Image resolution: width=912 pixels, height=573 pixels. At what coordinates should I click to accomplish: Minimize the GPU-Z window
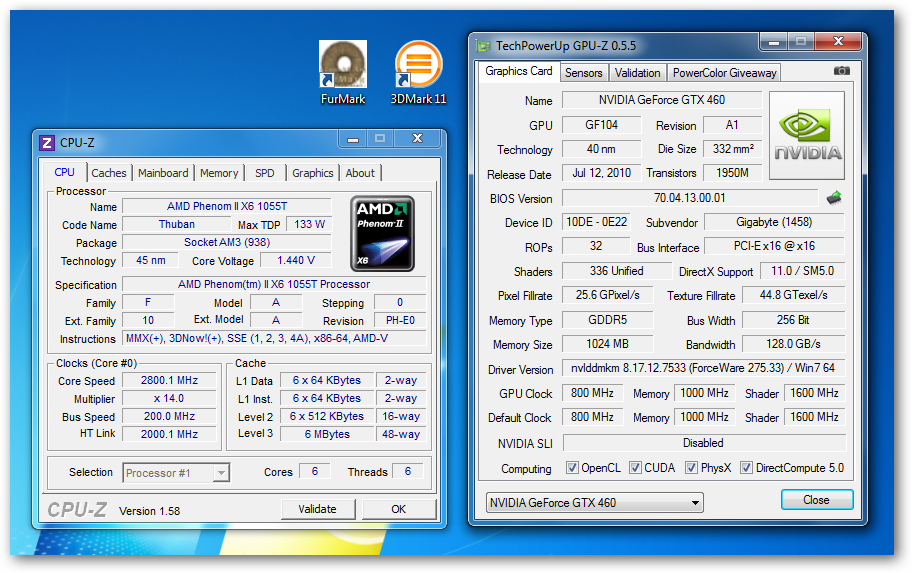[x=774, y=41]
